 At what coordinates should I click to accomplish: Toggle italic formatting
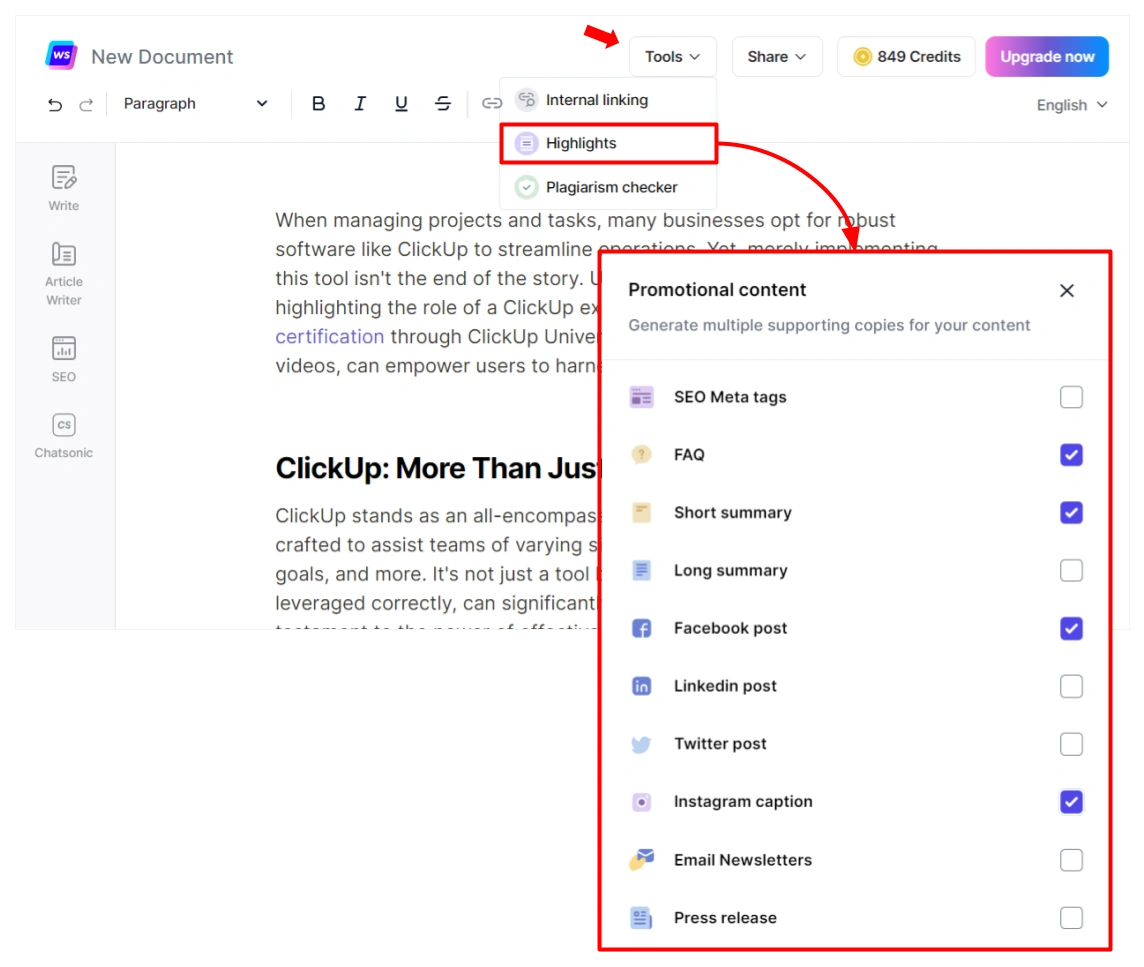[x=360, y=104]
